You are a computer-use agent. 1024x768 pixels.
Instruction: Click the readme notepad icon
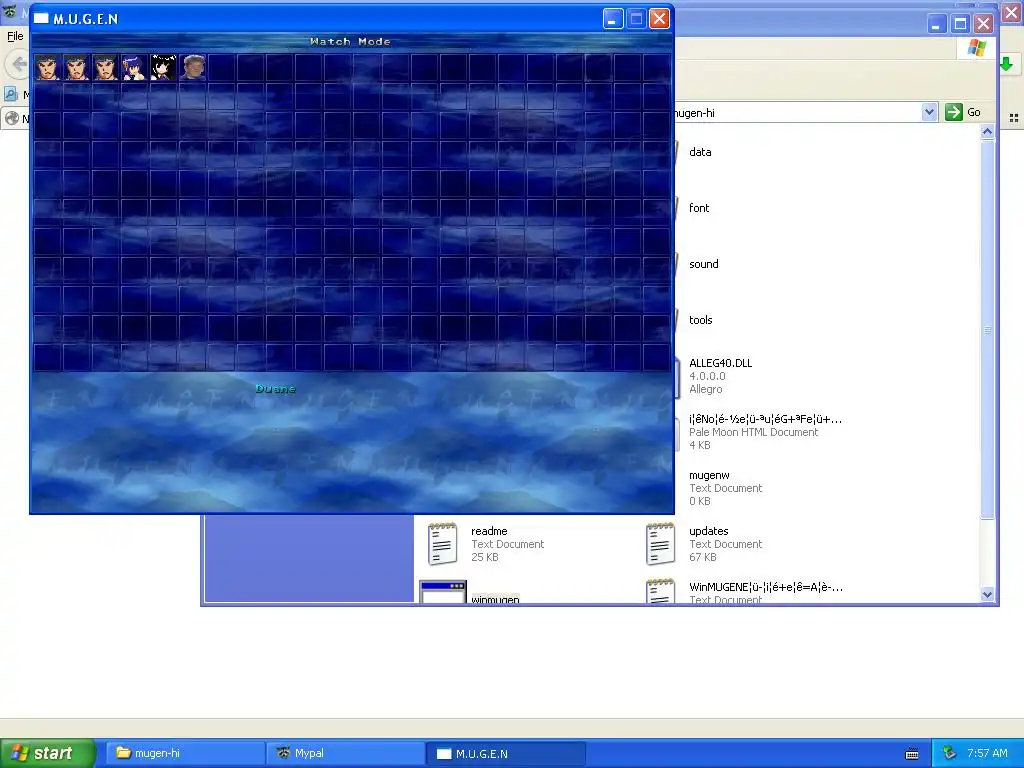[x=442, y=543]
